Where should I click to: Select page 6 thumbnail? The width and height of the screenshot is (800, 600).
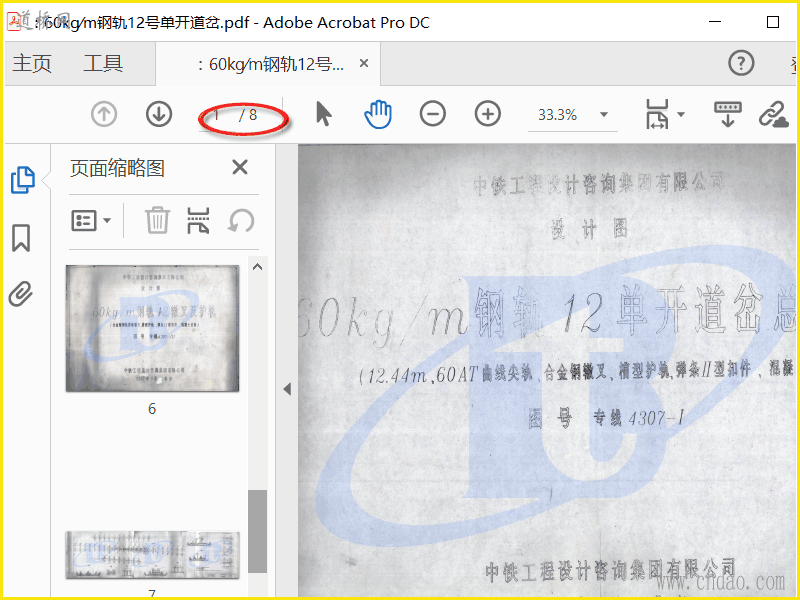pos(153,329)
